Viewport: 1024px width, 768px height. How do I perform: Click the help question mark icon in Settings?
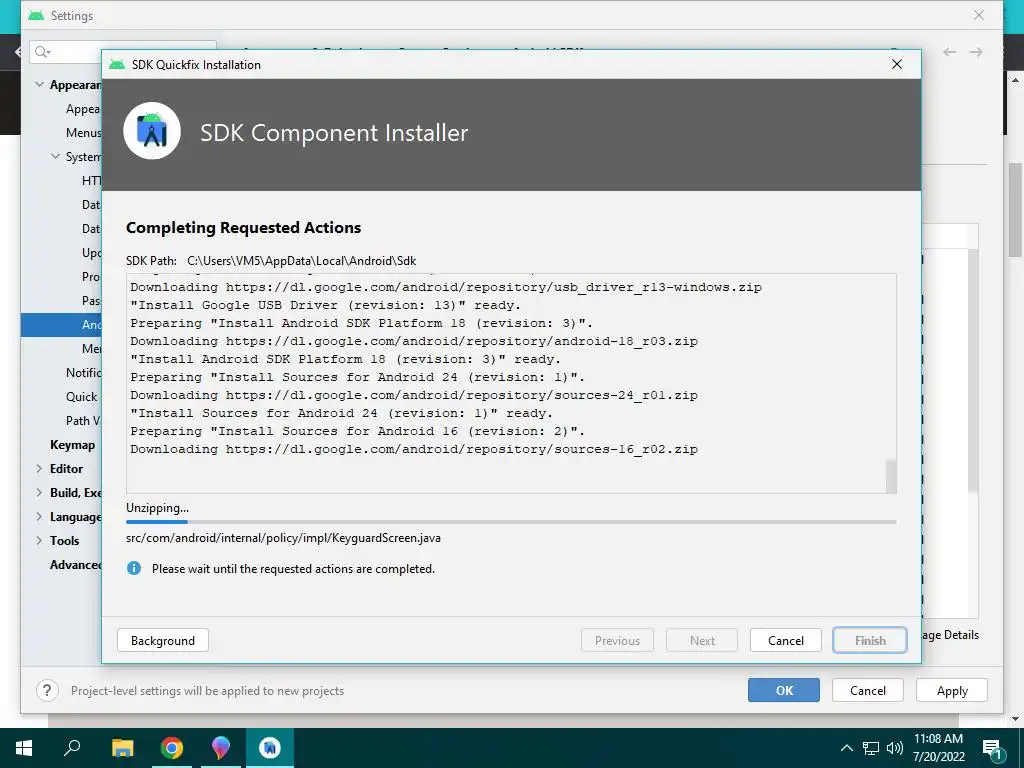click(47, 690)
